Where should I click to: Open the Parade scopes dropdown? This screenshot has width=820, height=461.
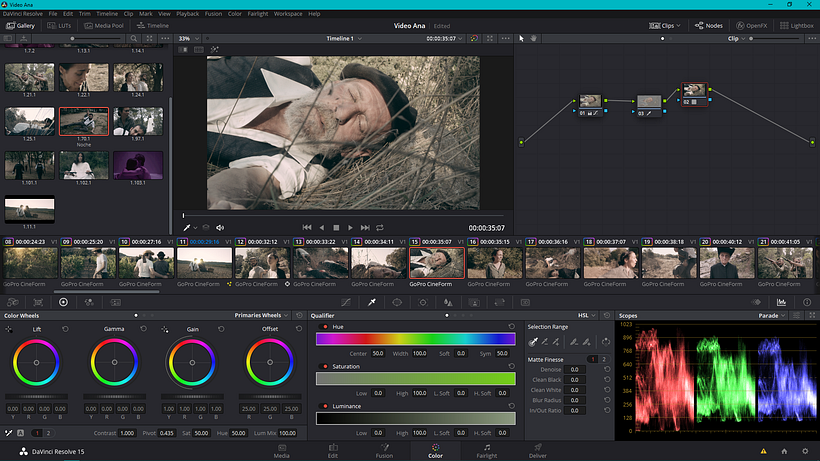pyautogui.click(x=772, y=316)
